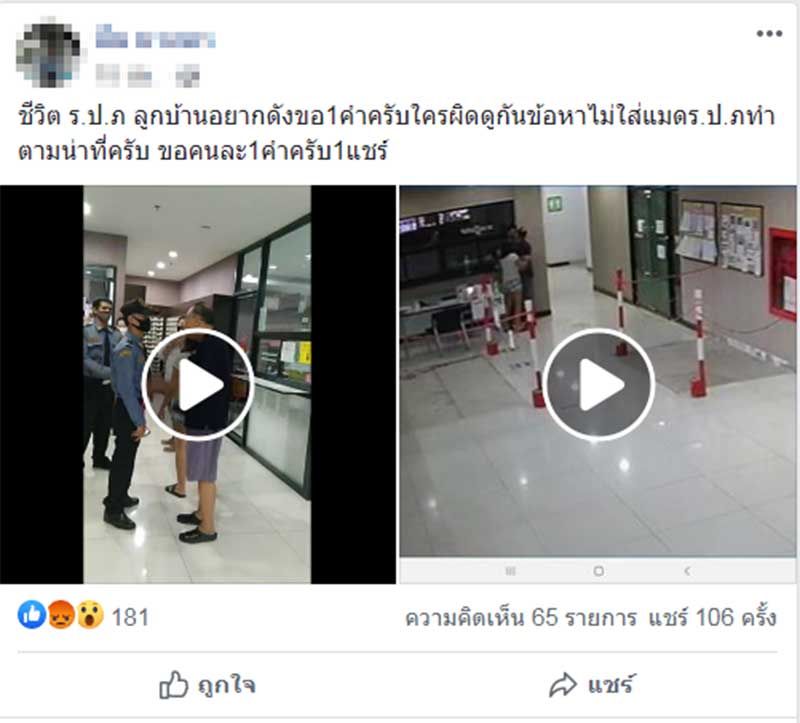Tap the back chevron in right video

(687, 570)
